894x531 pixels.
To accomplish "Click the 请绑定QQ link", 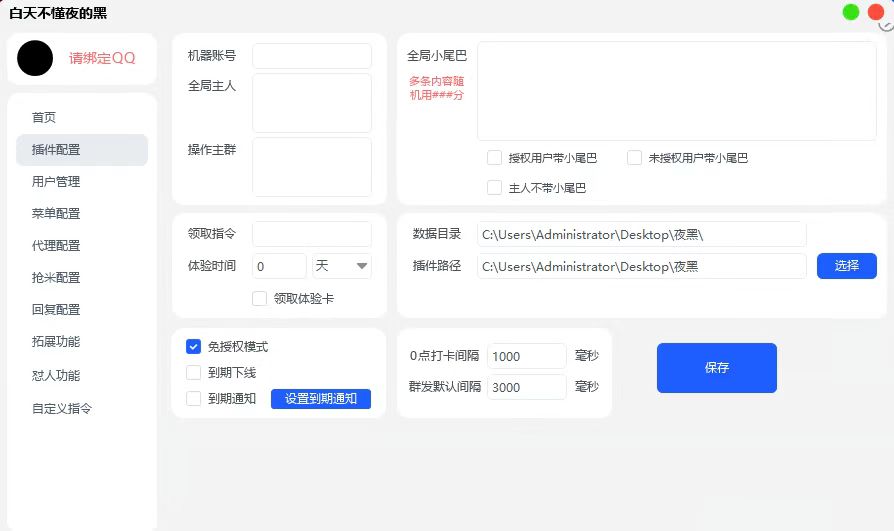I will [102, 58].
